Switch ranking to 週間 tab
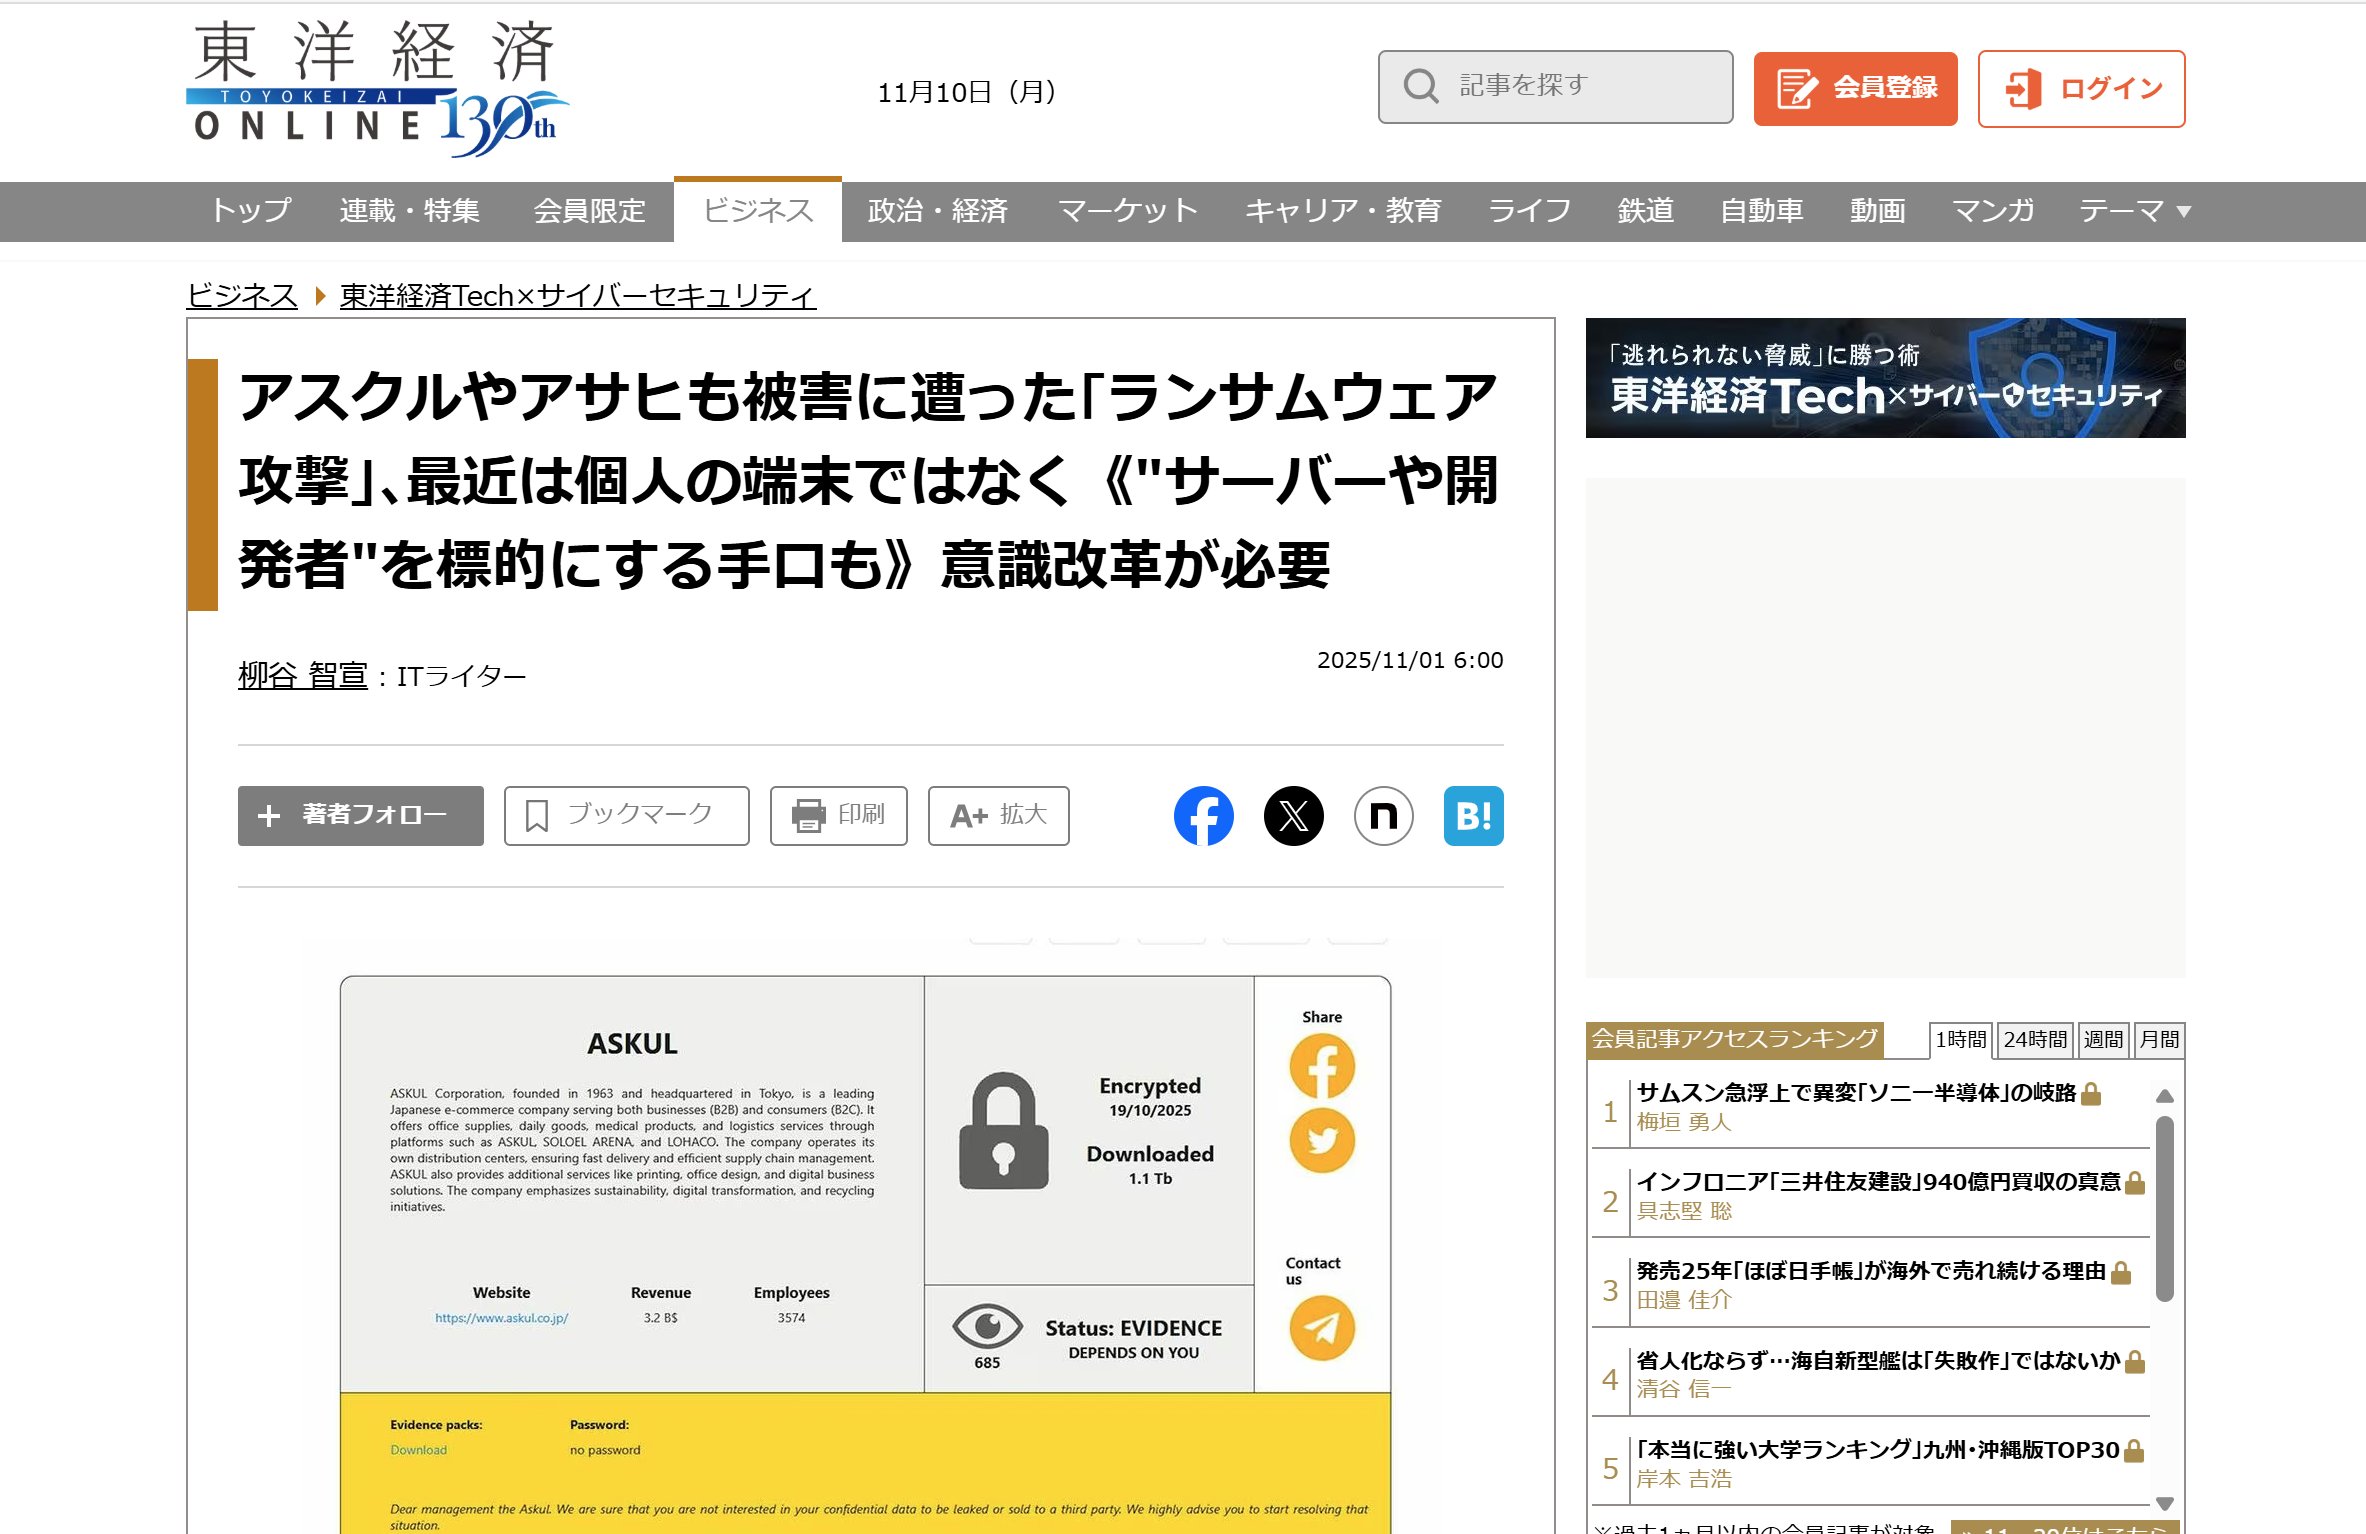The image size is (2366, 1534). (x=2102, y=1040)
